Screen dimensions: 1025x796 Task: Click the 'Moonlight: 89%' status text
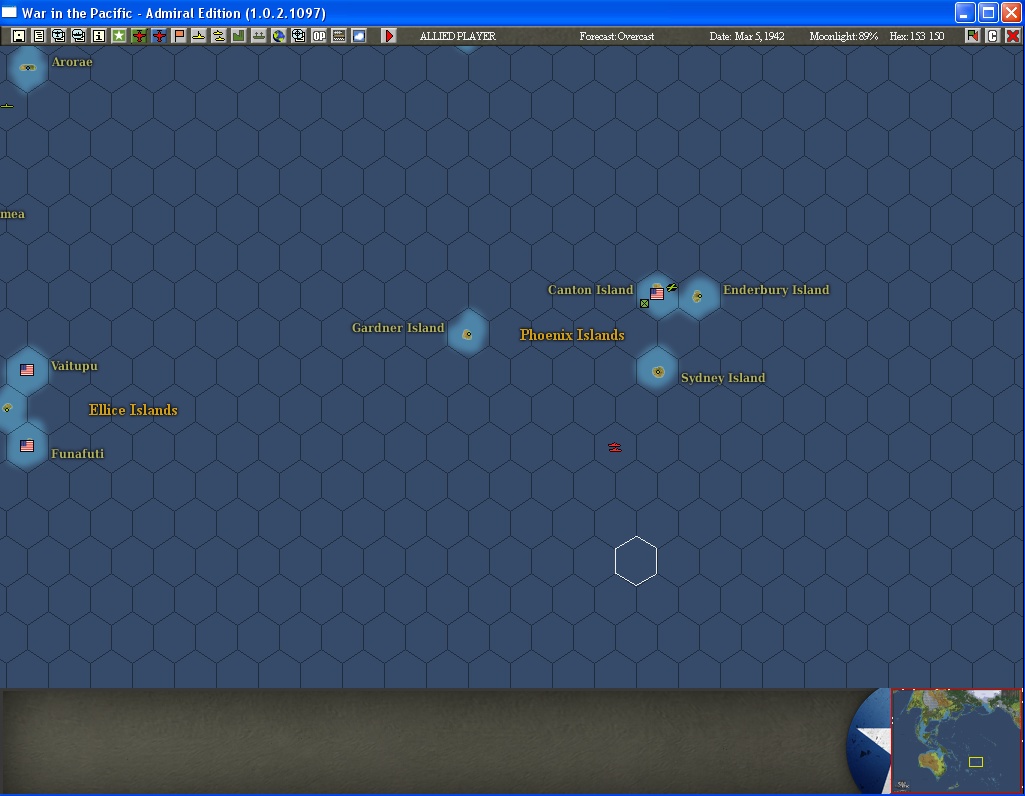[x=843, y=36]
